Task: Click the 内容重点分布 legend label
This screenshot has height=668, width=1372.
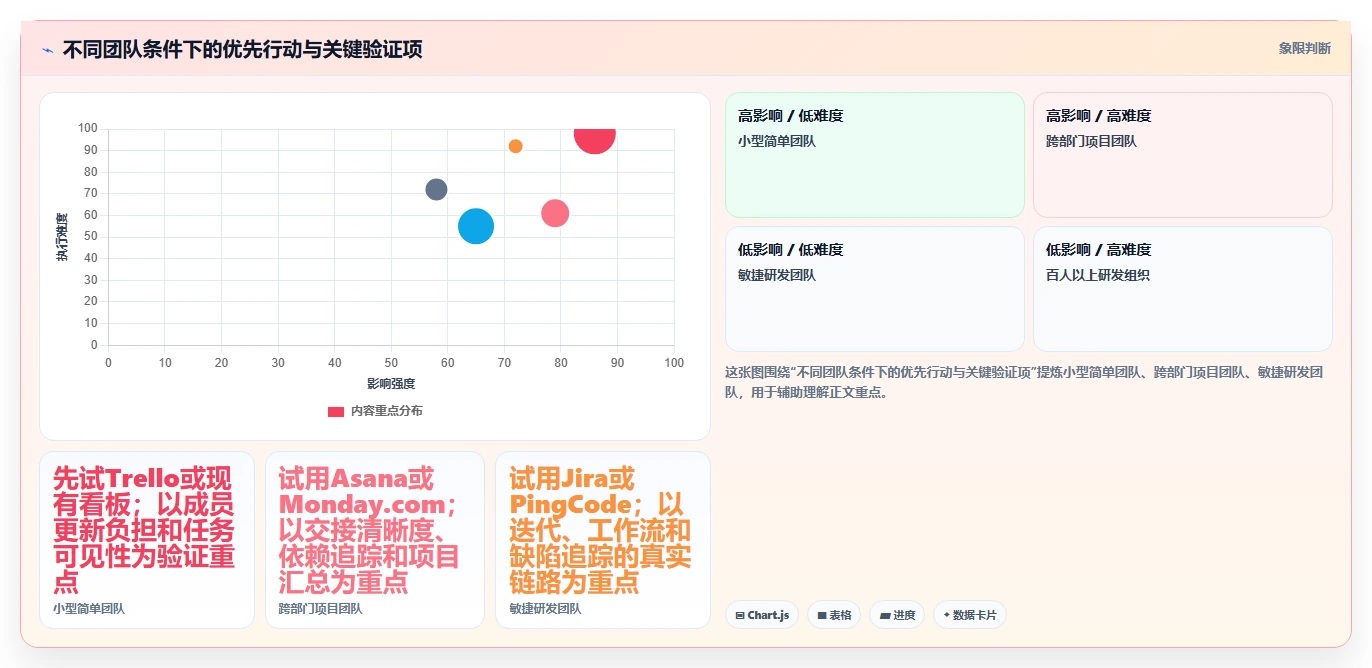Action: tap(386, 411)
